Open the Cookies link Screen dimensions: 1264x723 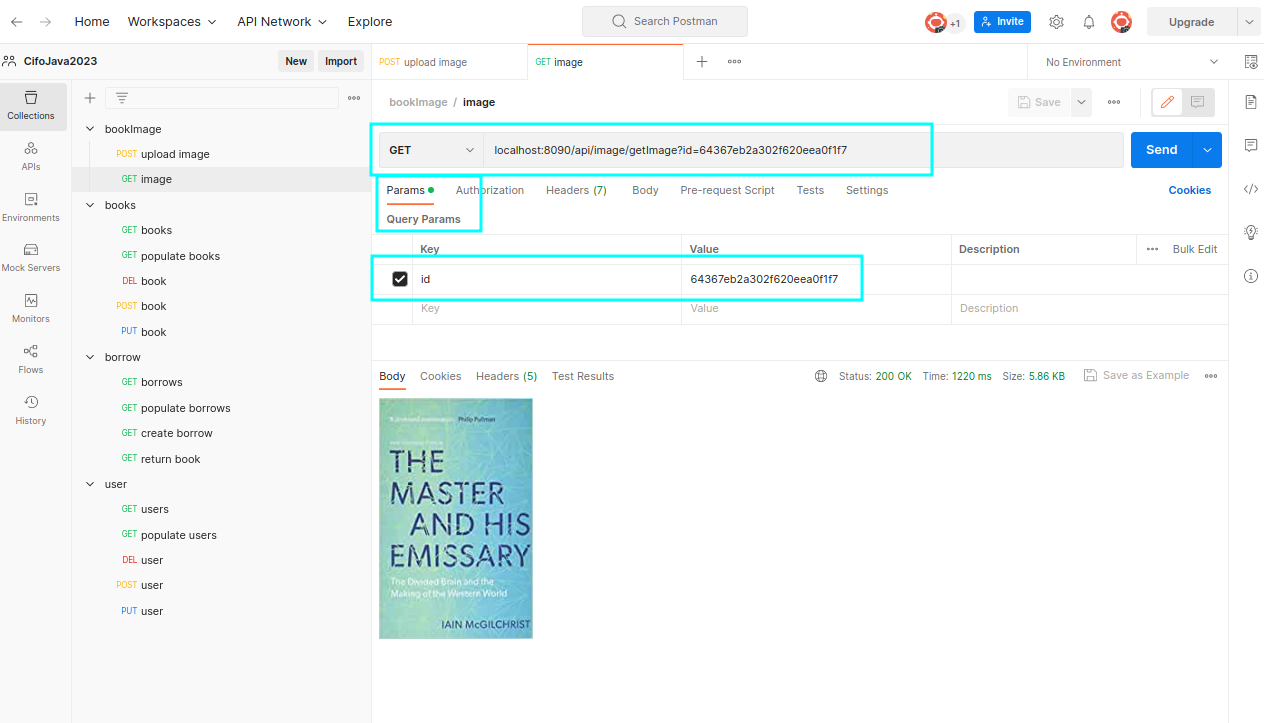1190,190
